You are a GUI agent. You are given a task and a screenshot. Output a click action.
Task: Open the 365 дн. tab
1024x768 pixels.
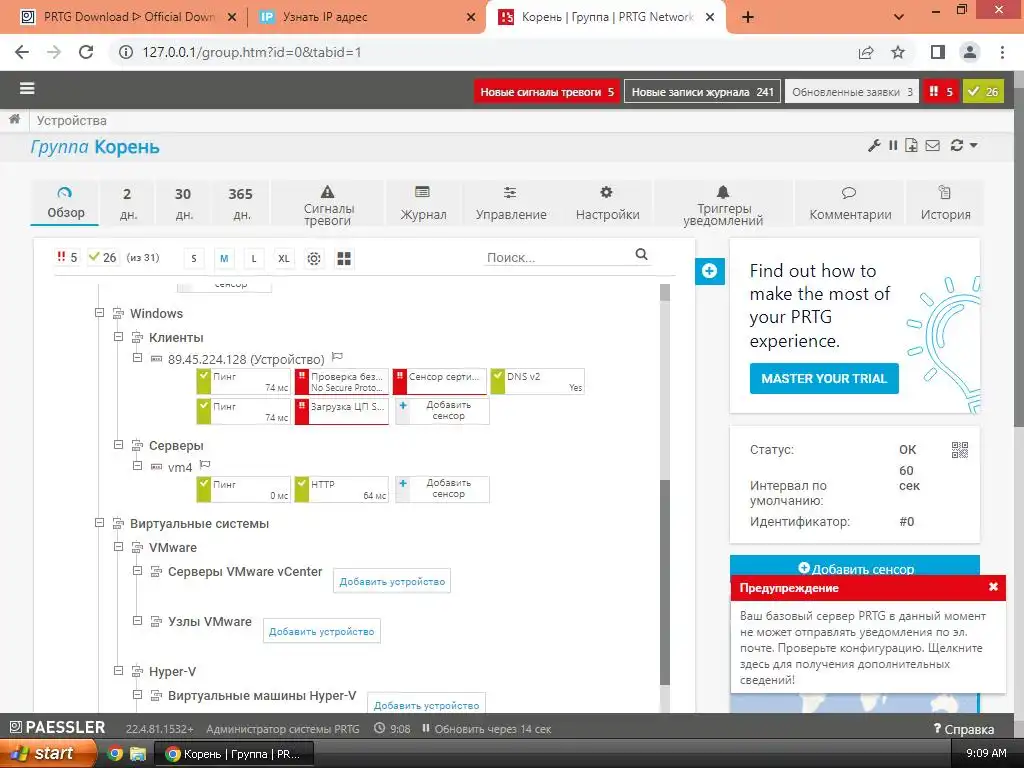pyautogui.click(x=241, y=203)
